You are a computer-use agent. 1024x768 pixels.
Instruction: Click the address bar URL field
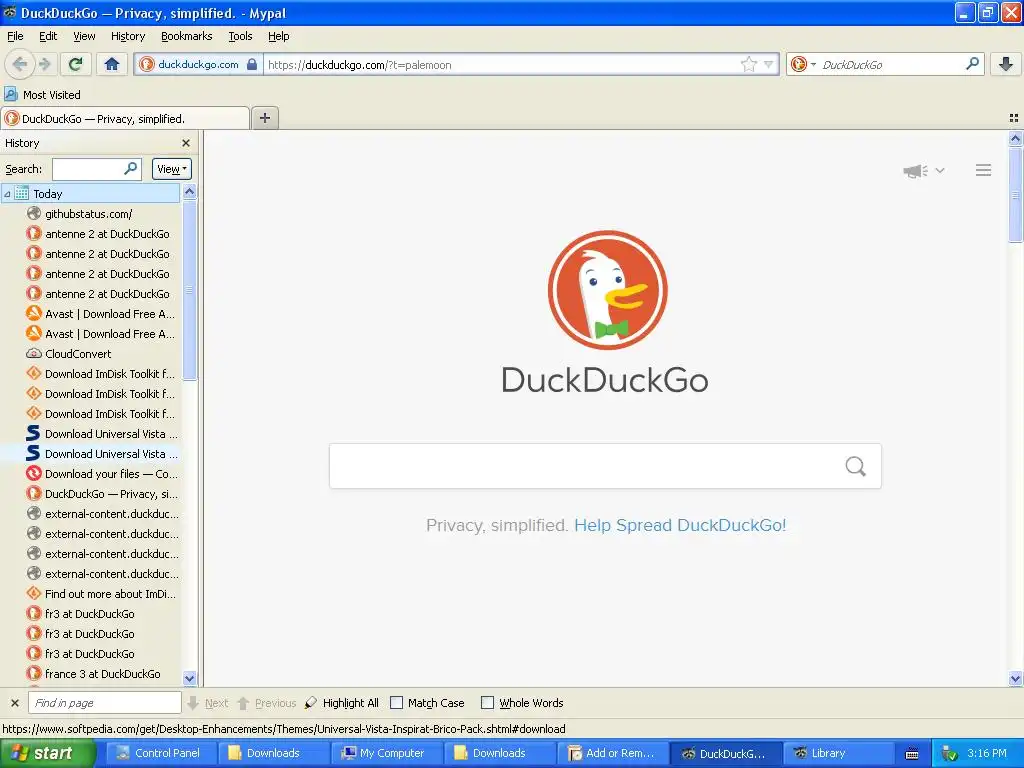click(x=502, y=65)
